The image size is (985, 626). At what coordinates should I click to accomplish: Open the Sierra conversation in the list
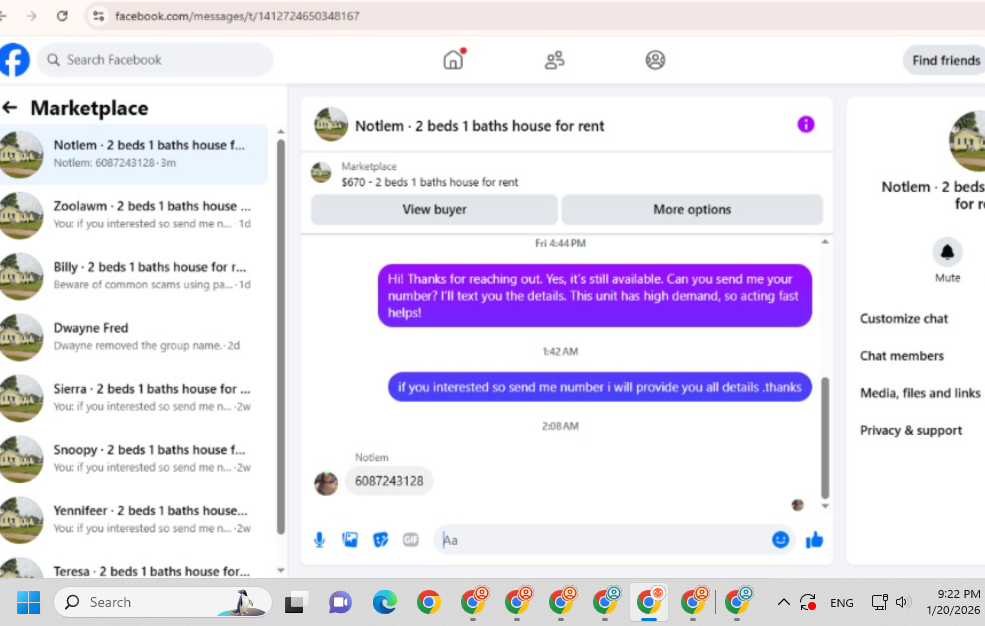click(x=134, y=397)
